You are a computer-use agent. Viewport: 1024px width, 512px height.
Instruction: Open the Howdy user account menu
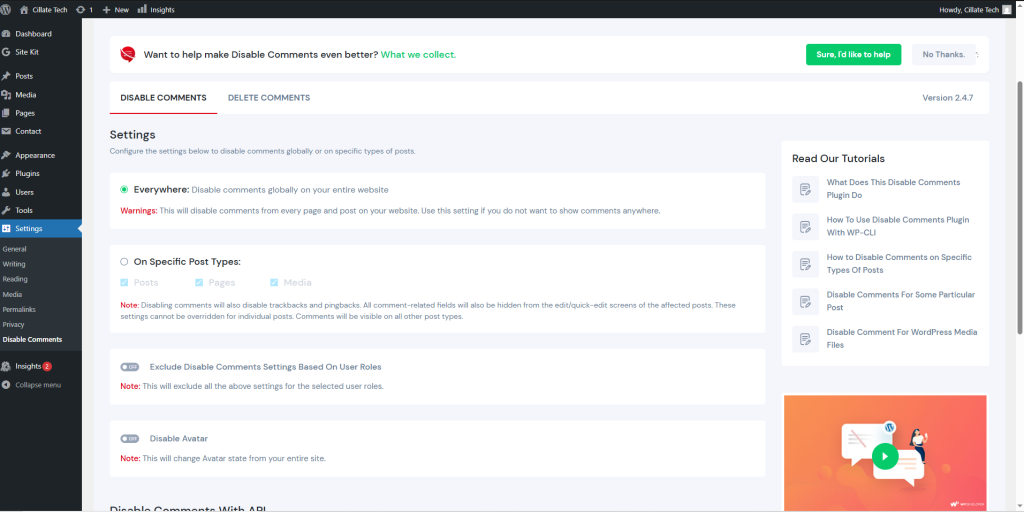tap(975, 9)
